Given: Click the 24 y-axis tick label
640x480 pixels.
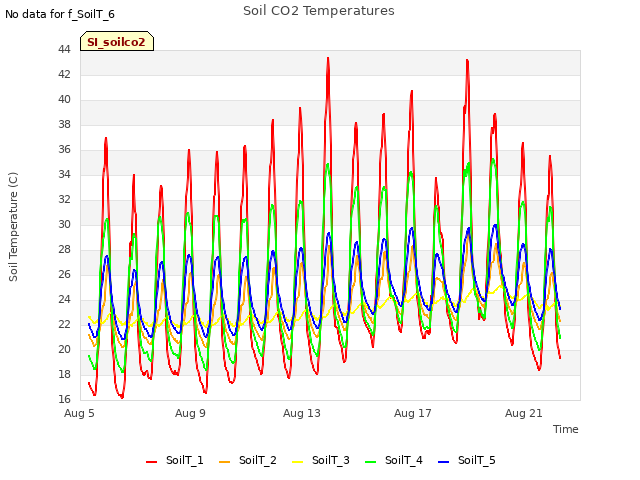Looking at the screenshot, I should coord(64,300).
